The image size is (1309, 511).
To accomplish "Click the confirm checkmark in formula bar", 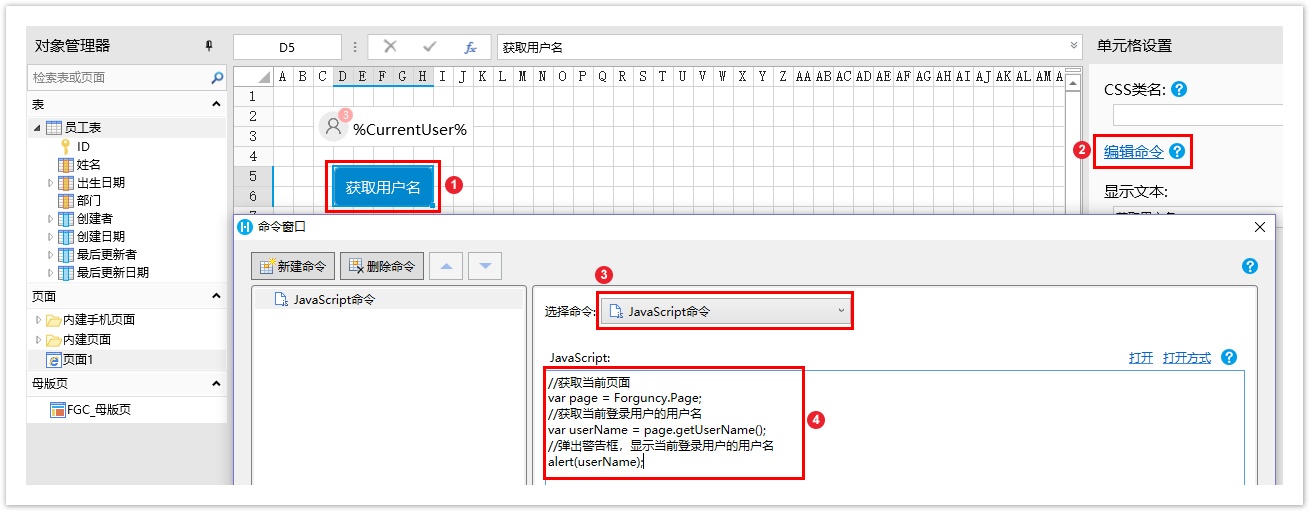I will (x=430, y=47).
